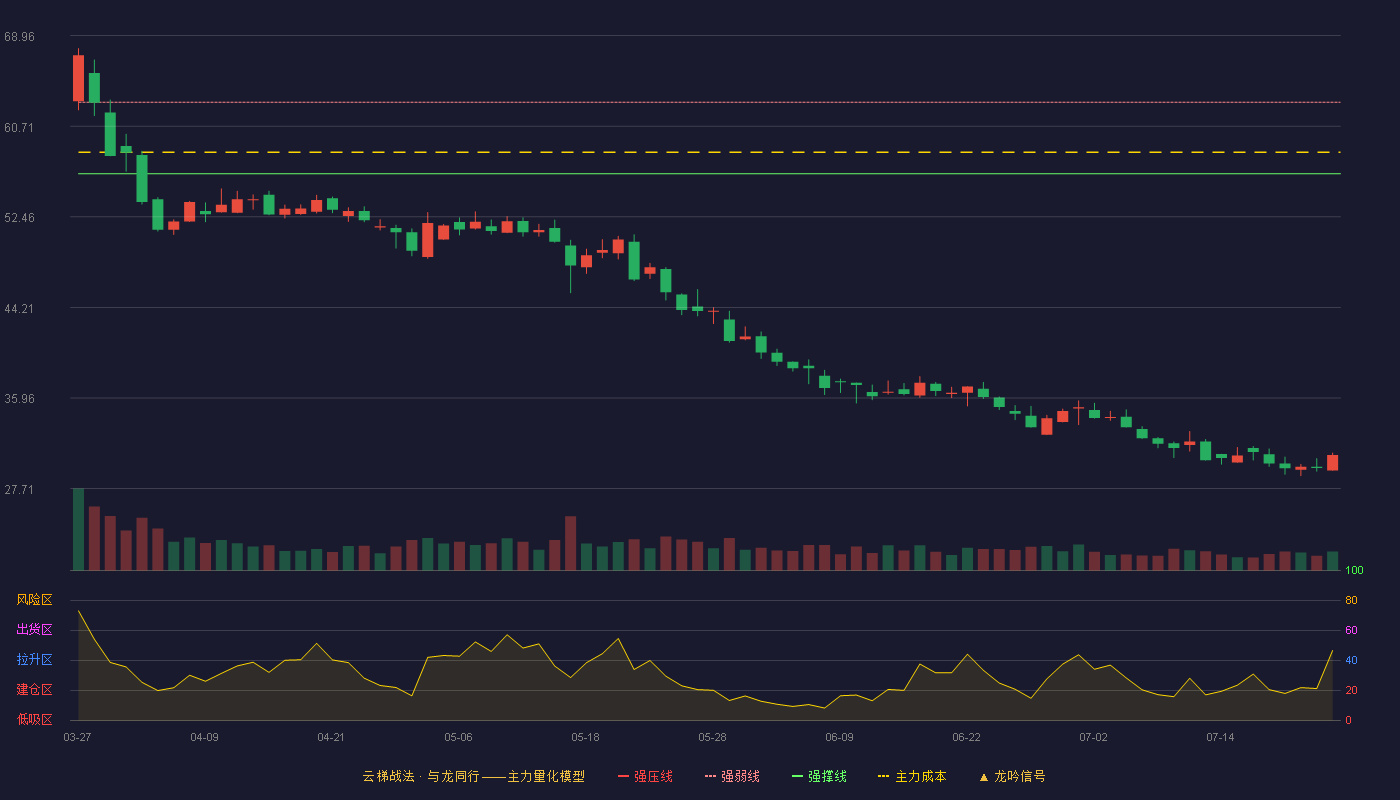Click the 建仓区 zone label
The image size is (1400, 800).
(x=34, y=690)
